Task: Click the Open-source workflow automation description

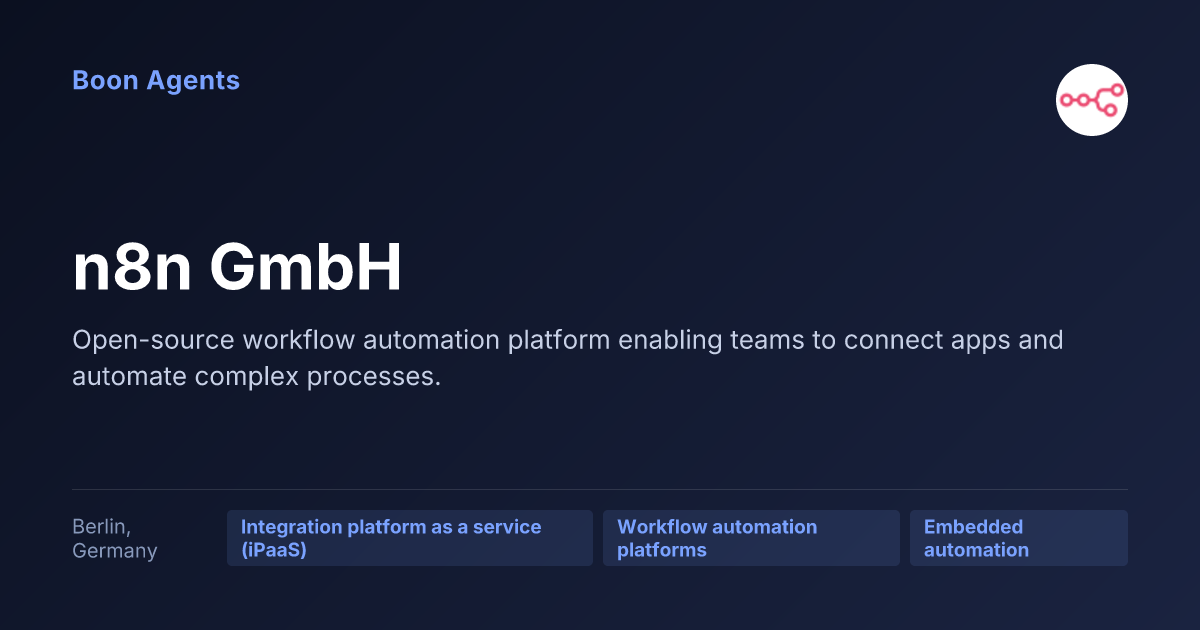Action: (x=568, y=358)
